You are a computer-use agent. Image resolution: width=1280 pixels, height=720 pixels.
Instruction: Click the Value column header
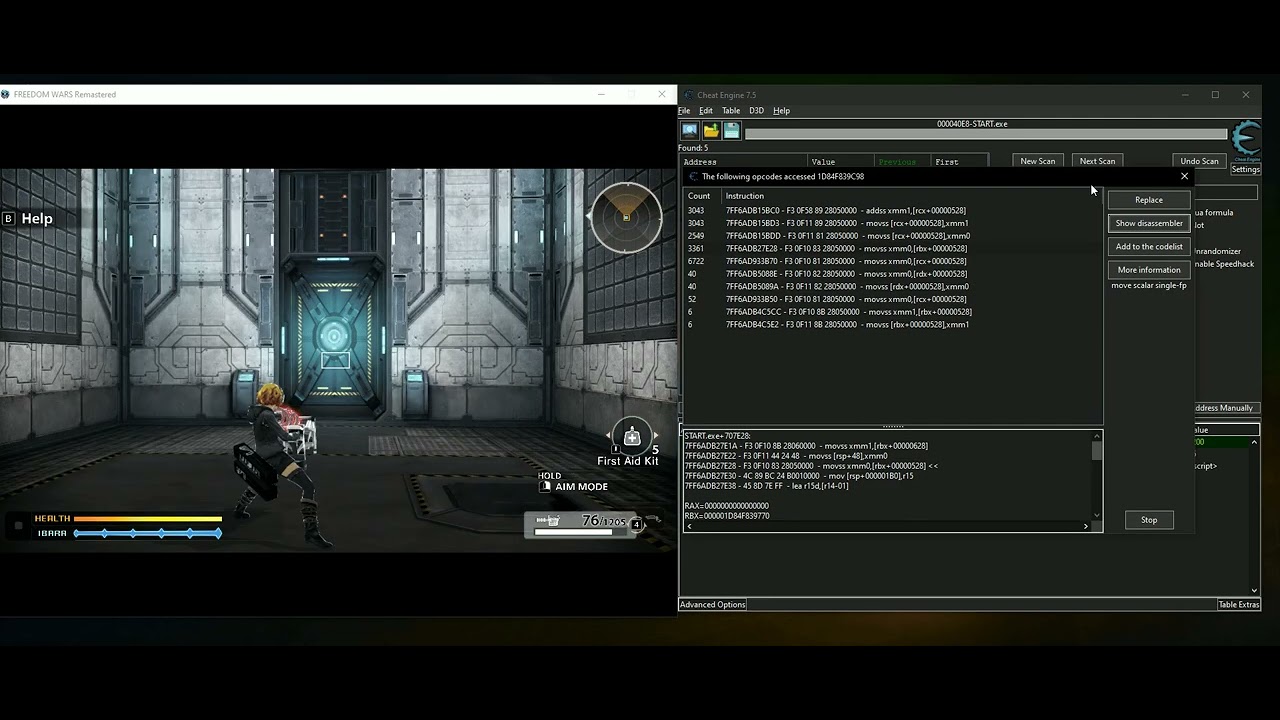tap(840, 162)
